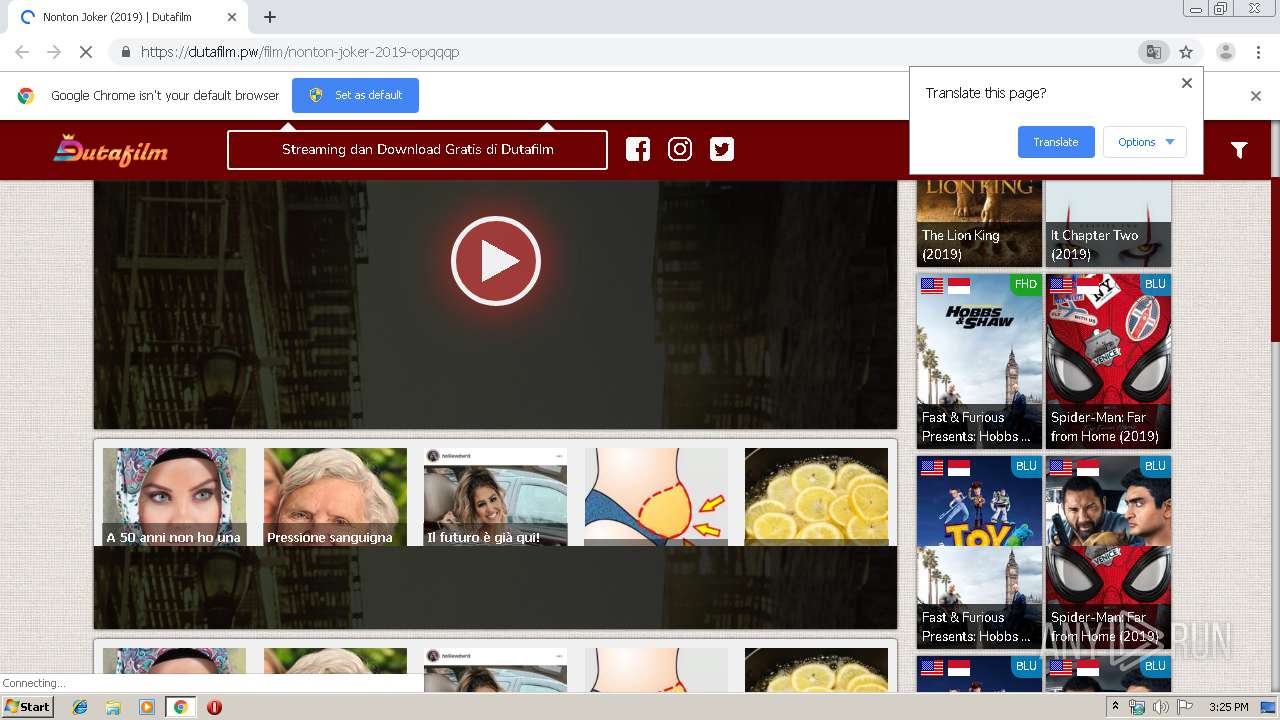This screenshot has width=1280, height=720.
Task: Click Set as default button
Action: coord(355,95)
